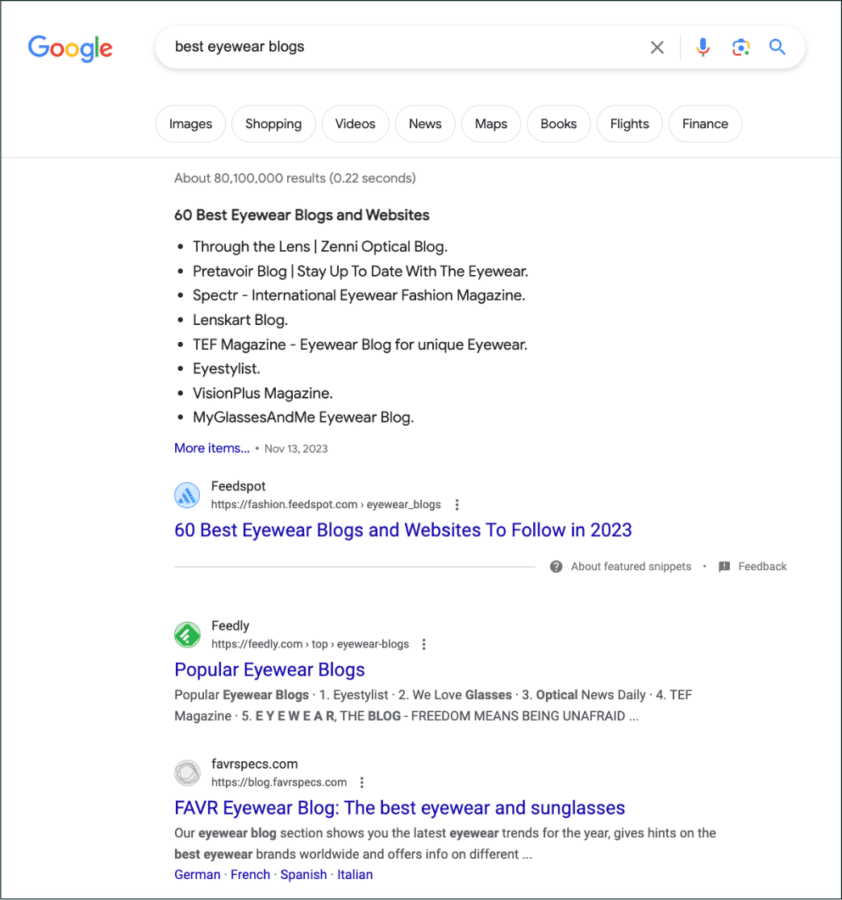Activate voice search with the microphone icon
842x900 pixels.
coord(703,47)
